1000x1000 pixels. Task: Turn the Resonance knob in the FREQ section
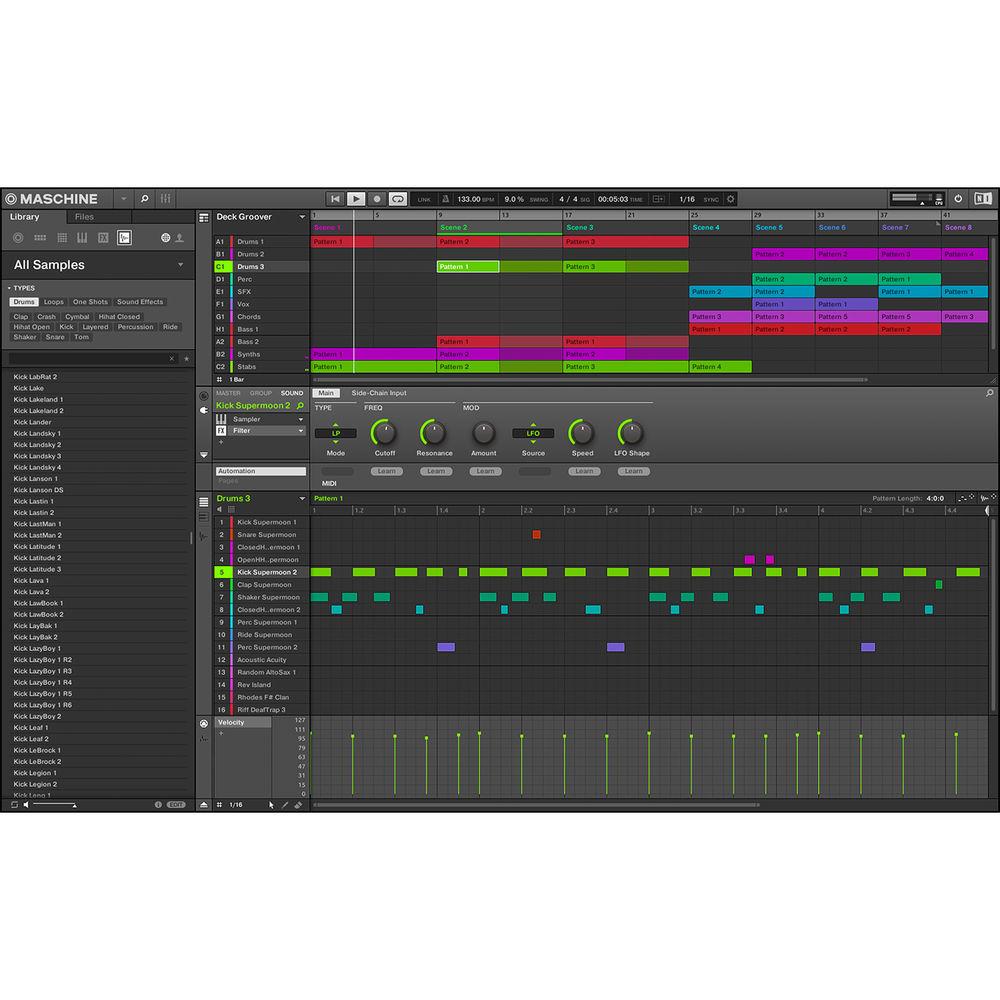pyautogui.click(x=434, y=434)
